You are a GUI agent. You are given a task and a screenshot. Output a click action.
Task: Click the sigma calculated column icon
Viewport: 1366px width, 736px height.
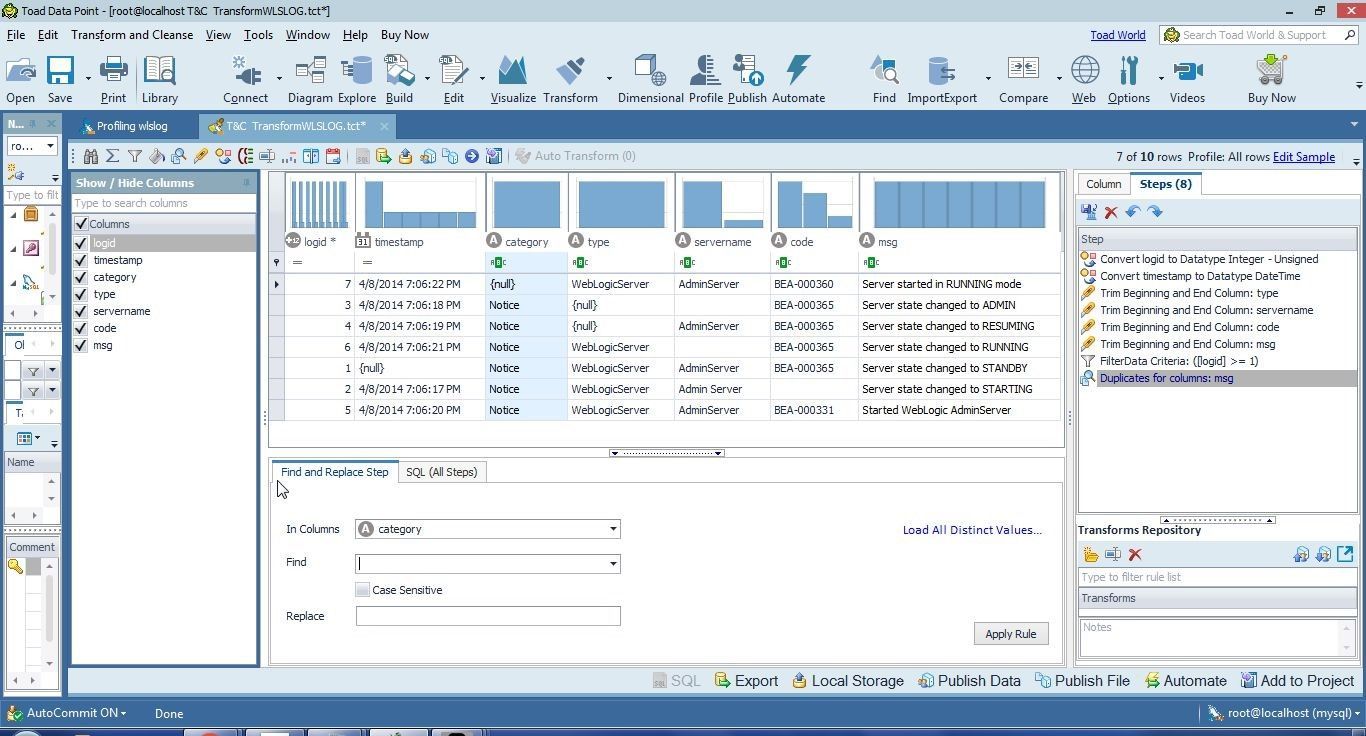click(112, 156)
